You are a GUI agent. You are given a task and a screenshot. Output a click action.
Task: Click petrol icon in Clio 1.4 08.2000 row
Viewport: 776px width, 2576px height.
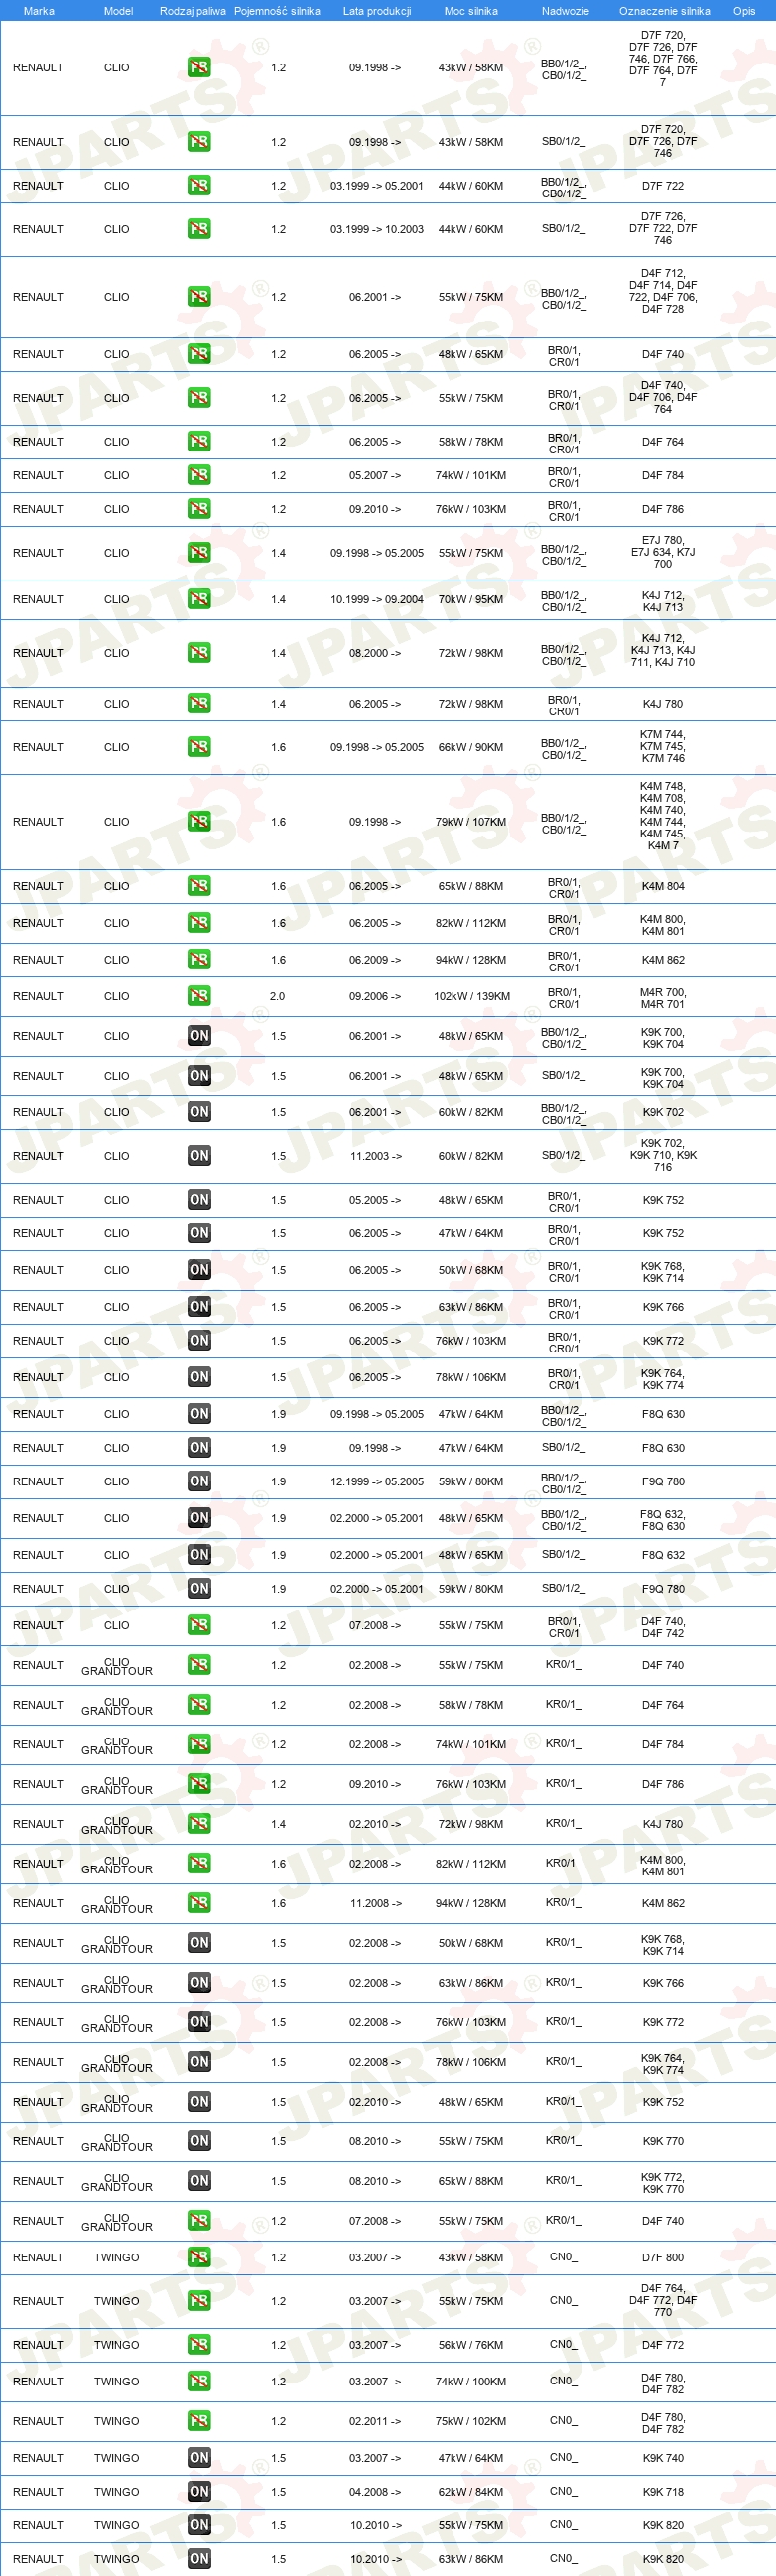pos(199,653)
